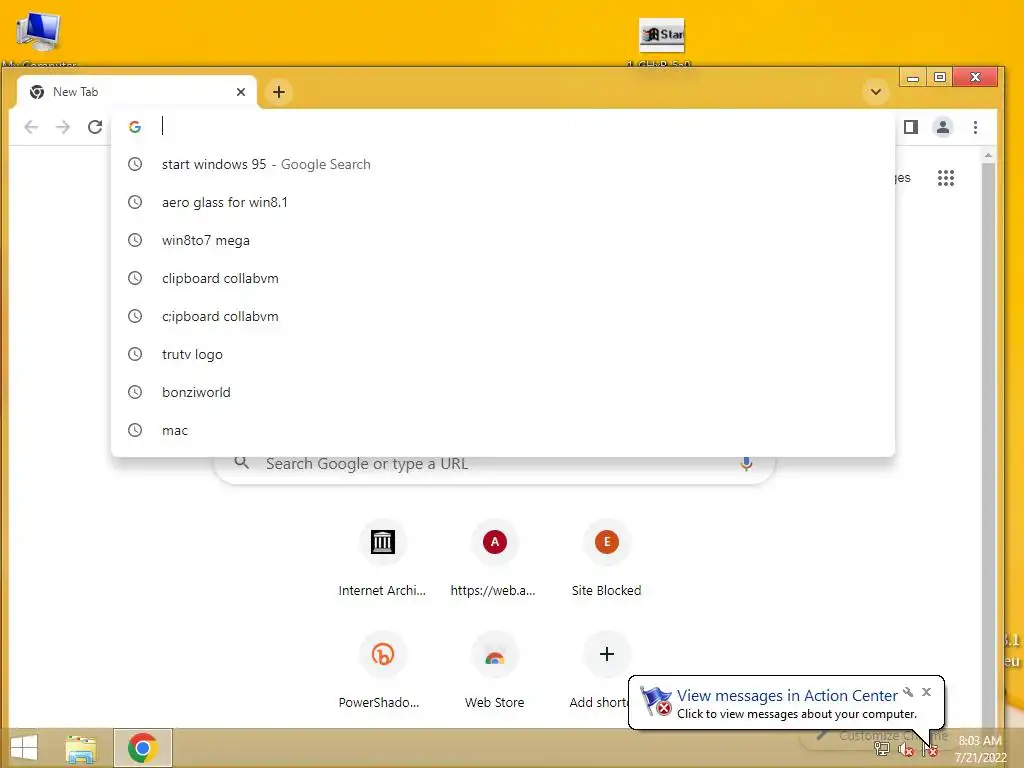
Task: Open File Explorer from taskbar
Action: [81, 748]
